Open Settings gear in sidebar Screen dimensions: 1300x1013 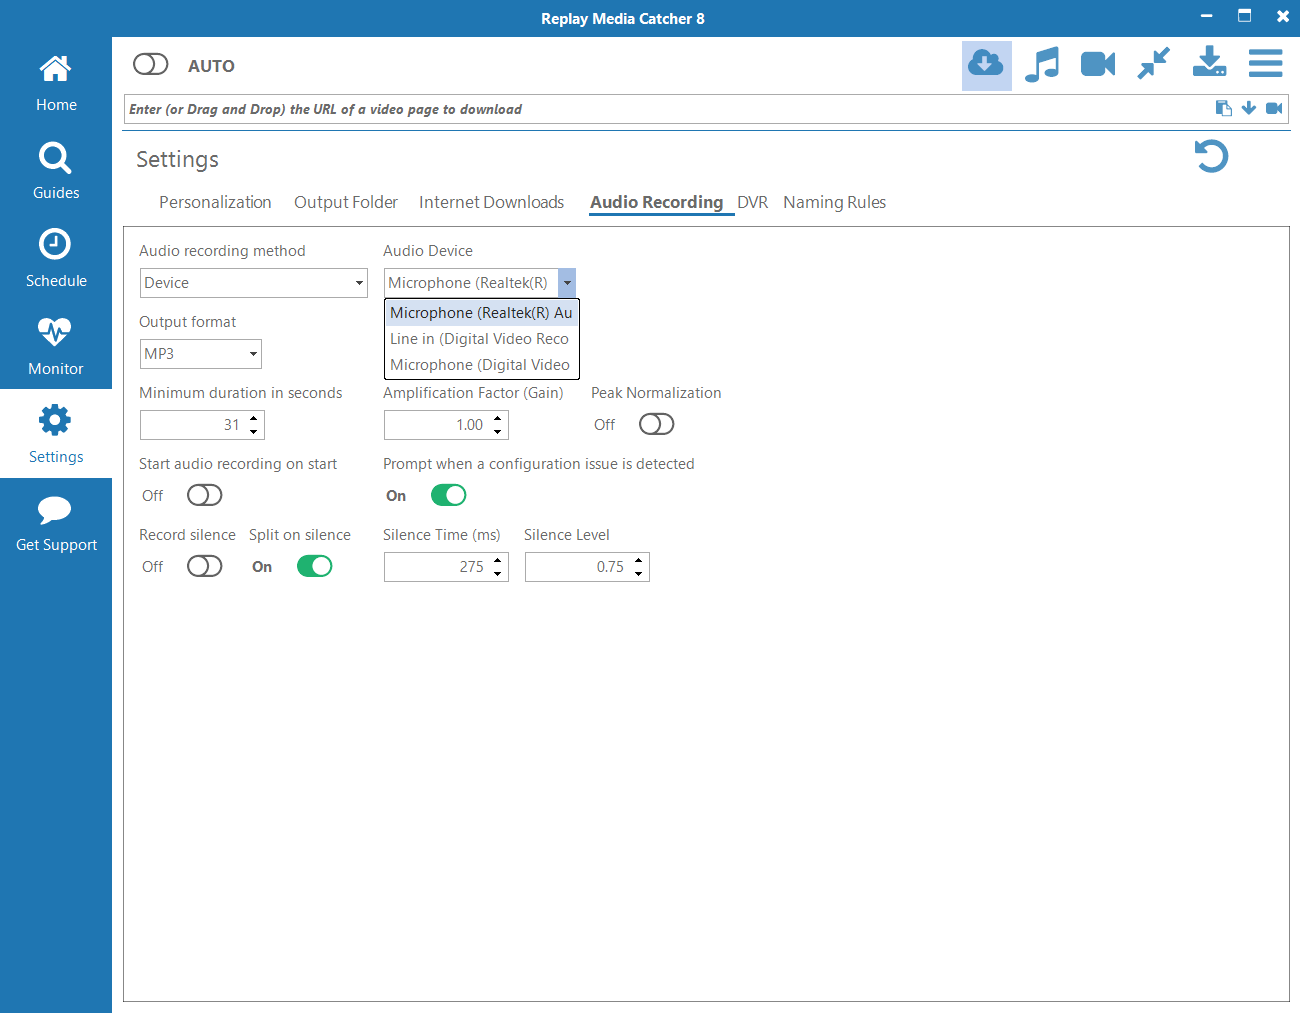click(x=56, y=435)
